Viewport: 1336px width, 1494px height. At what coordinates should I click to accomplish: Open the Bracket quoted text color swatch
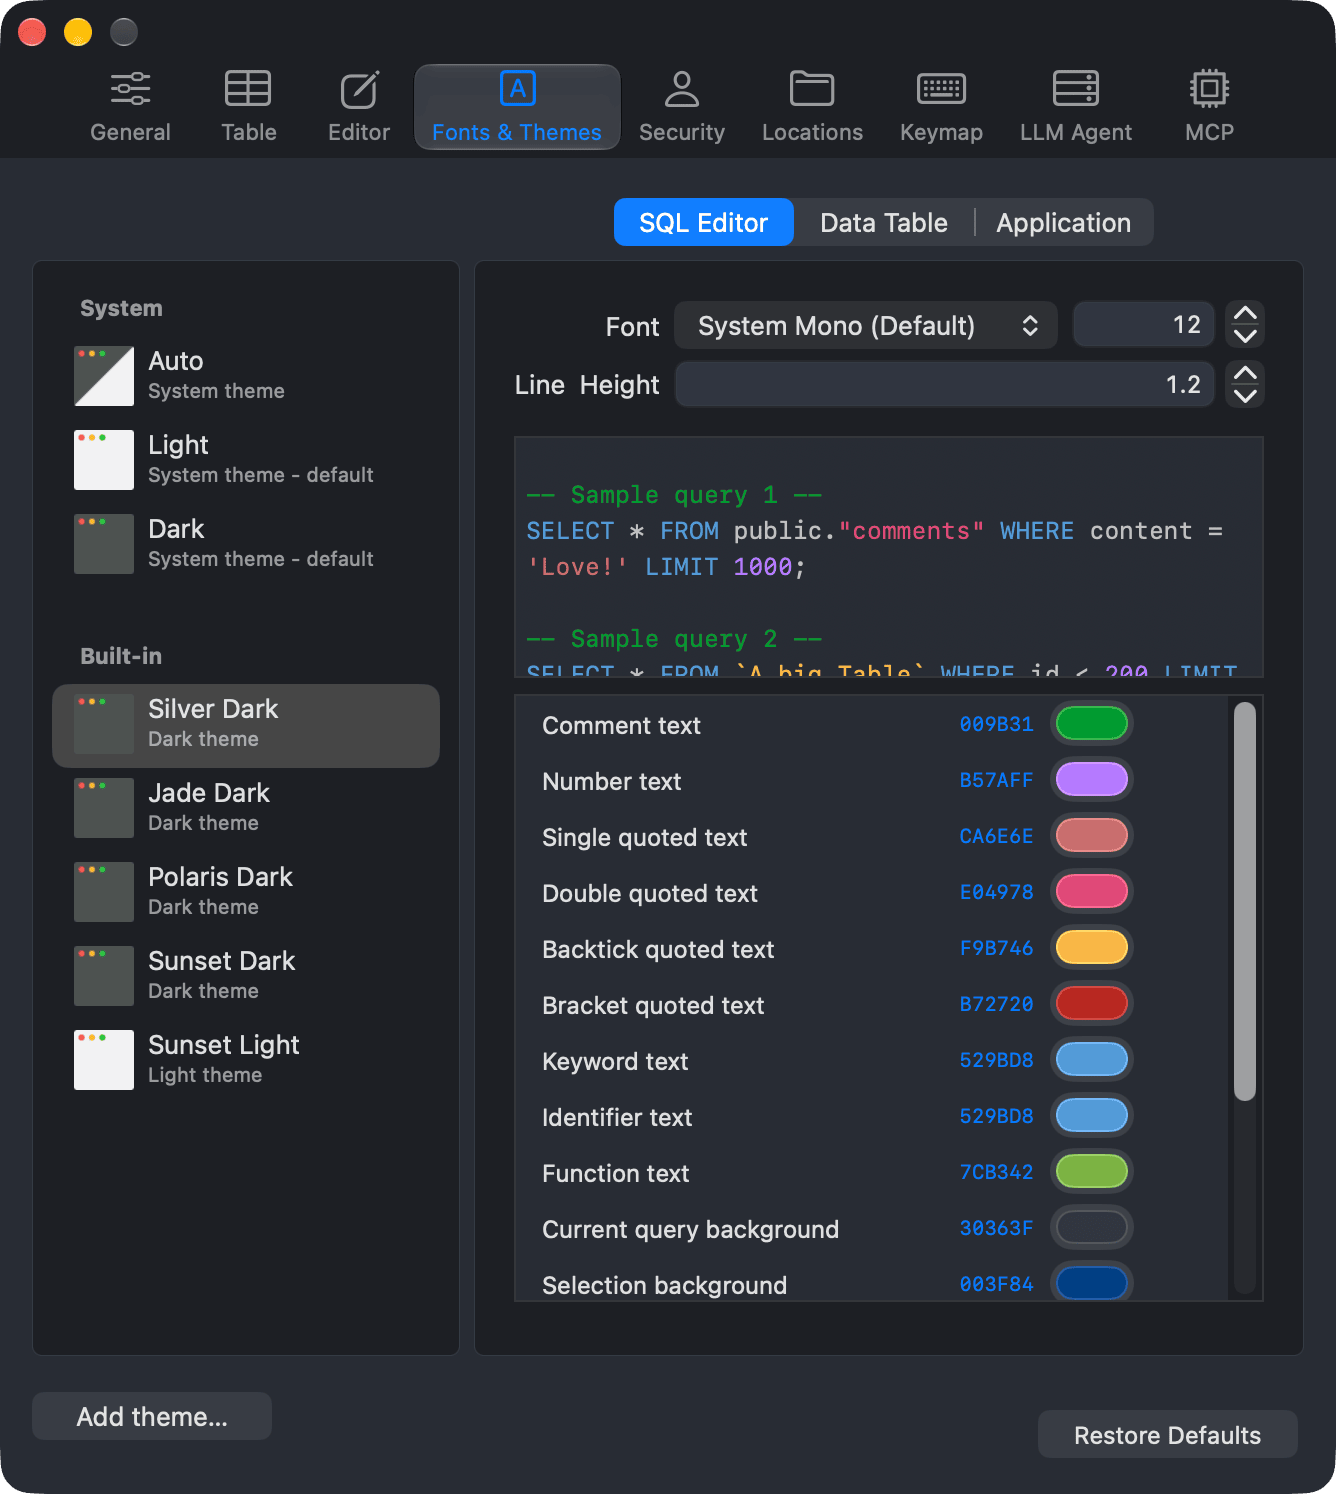1092,1004
